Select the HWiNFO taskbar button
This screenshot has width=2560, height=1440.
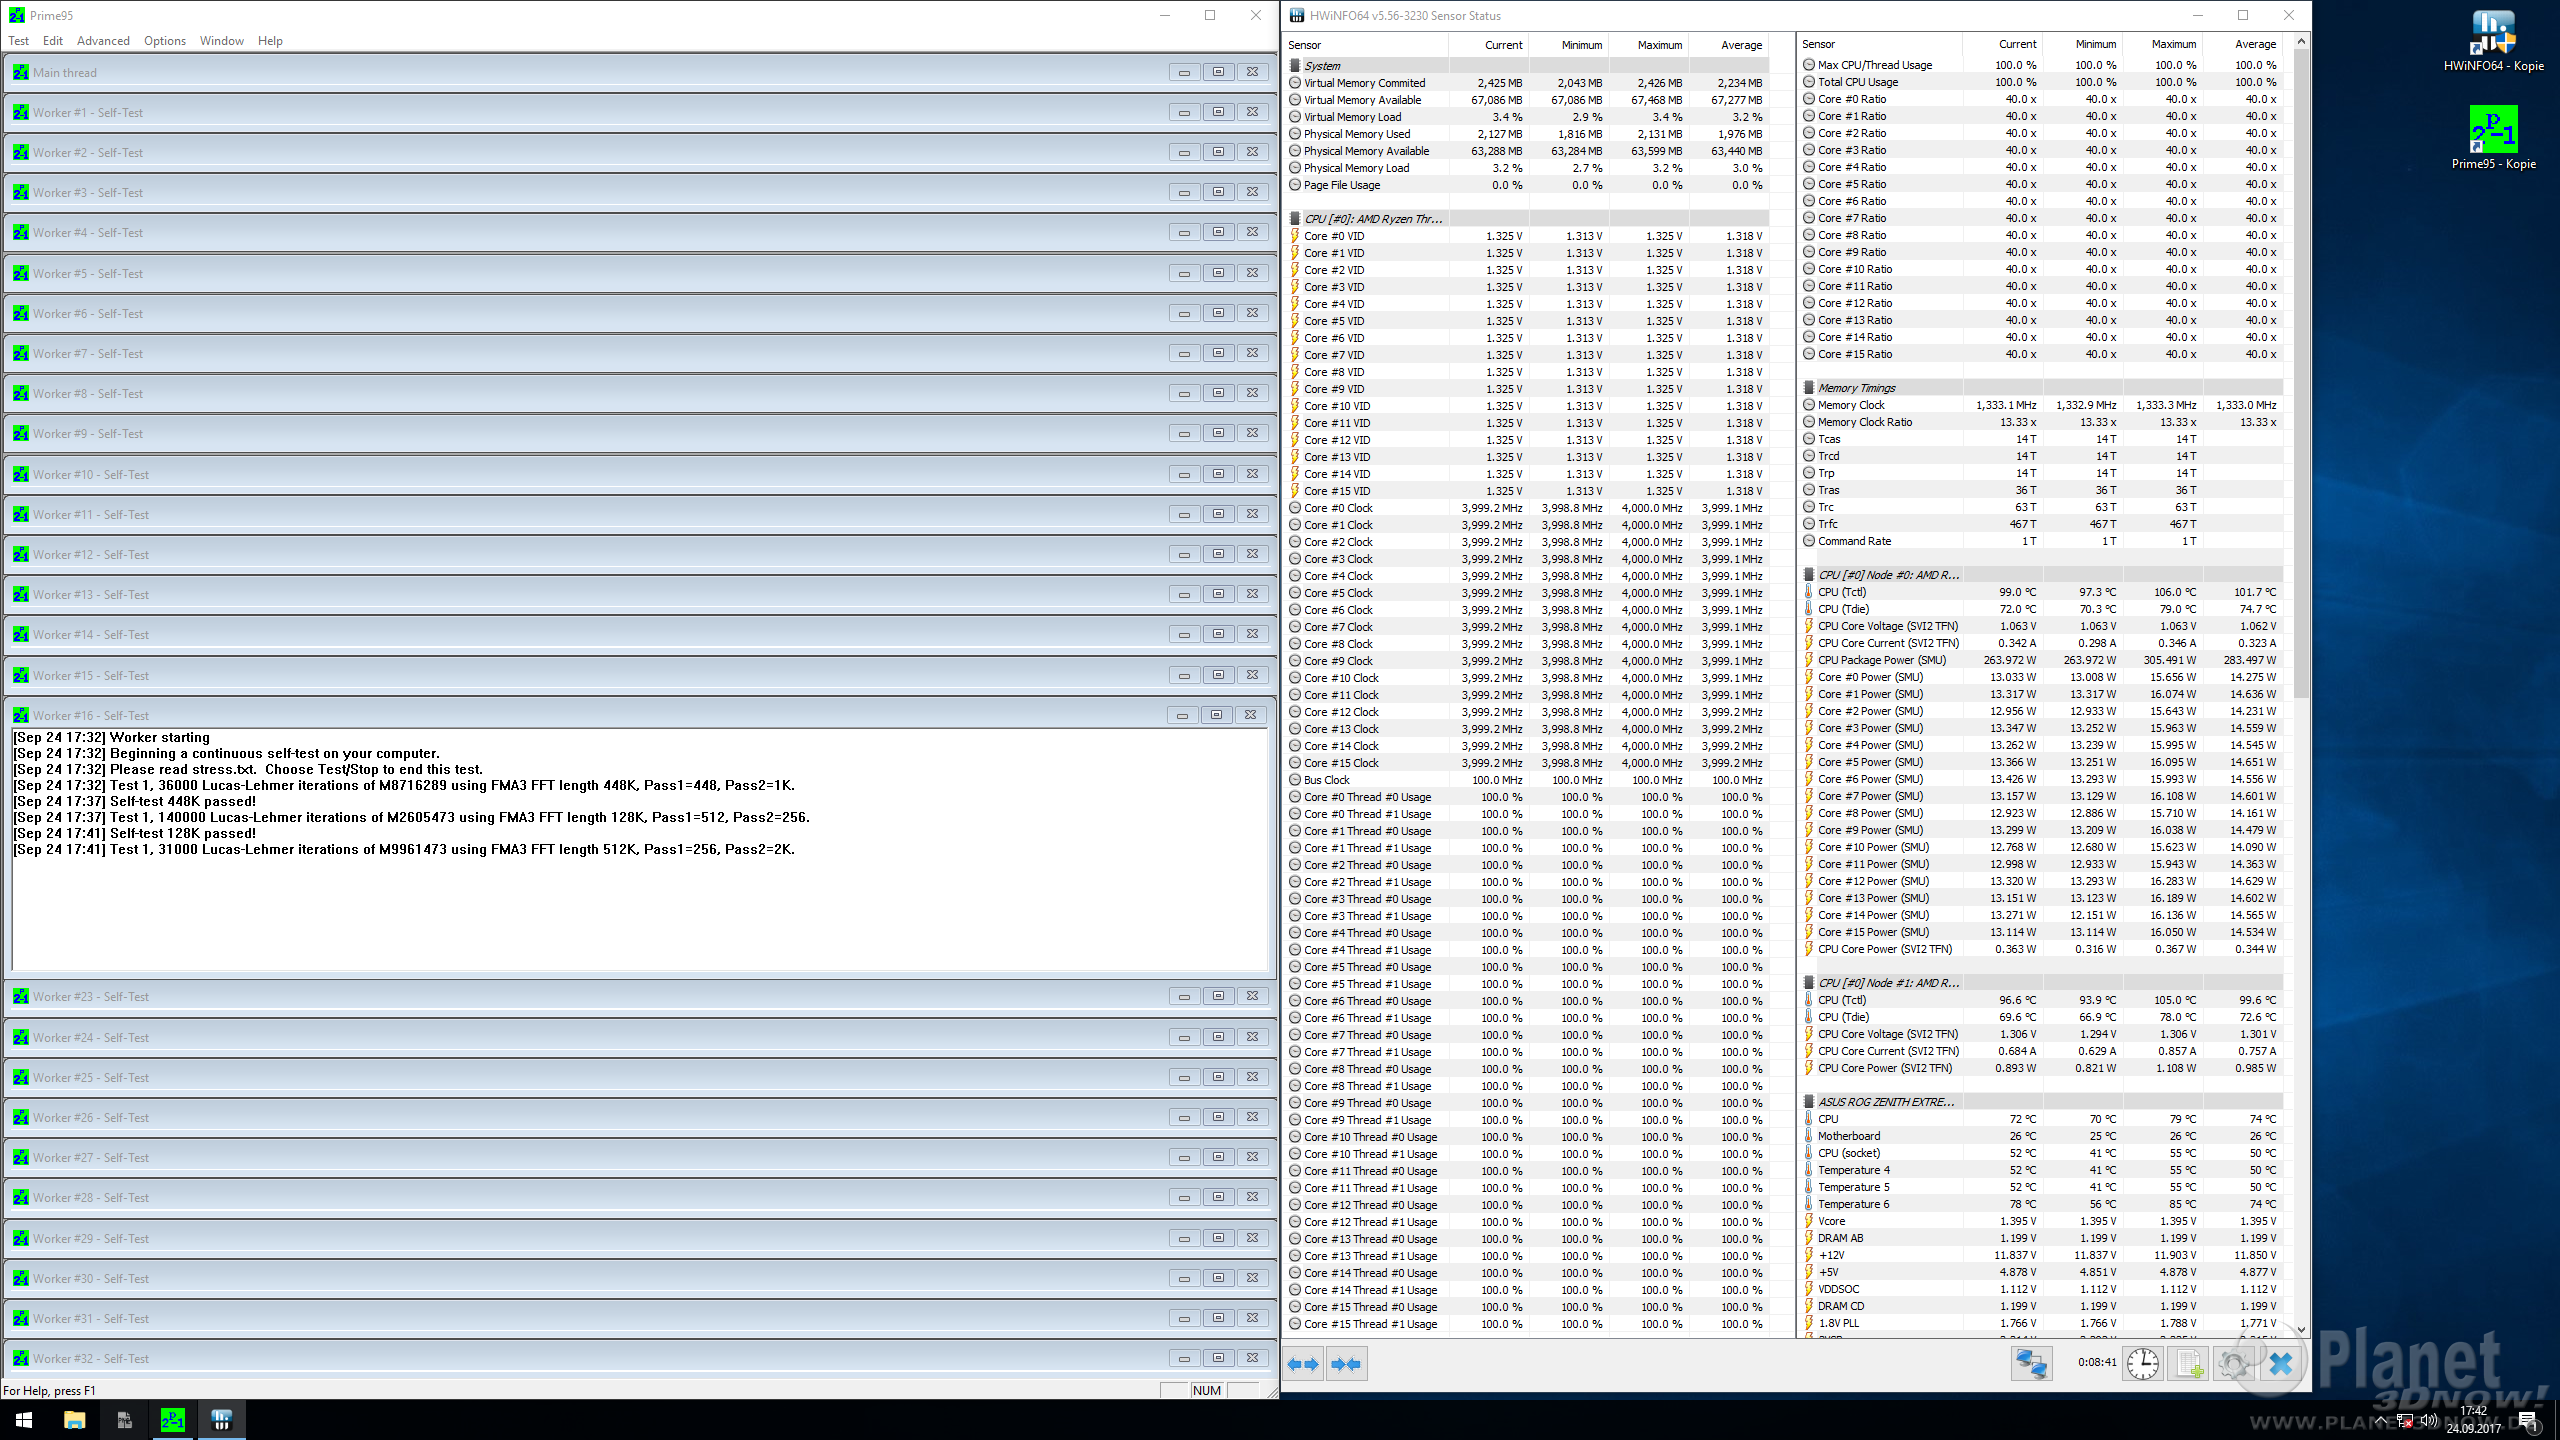tap(222, 1420)
